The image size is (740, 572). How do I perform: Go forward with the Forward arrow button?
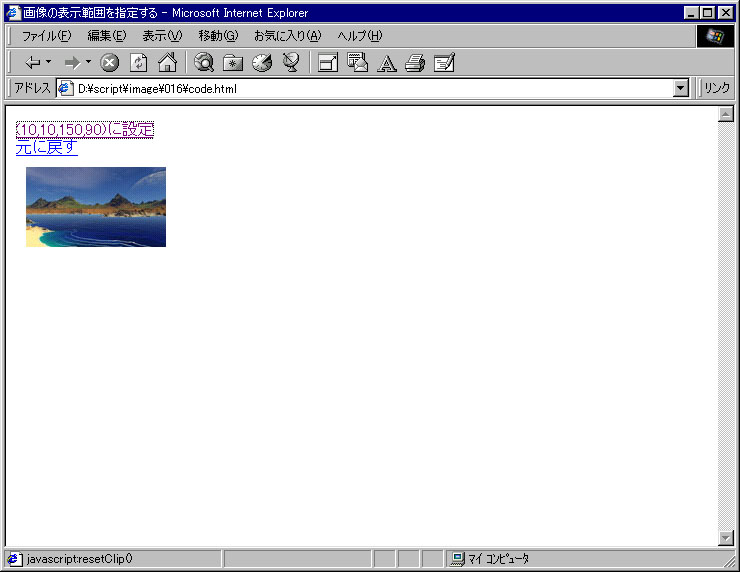pos(72,62)
